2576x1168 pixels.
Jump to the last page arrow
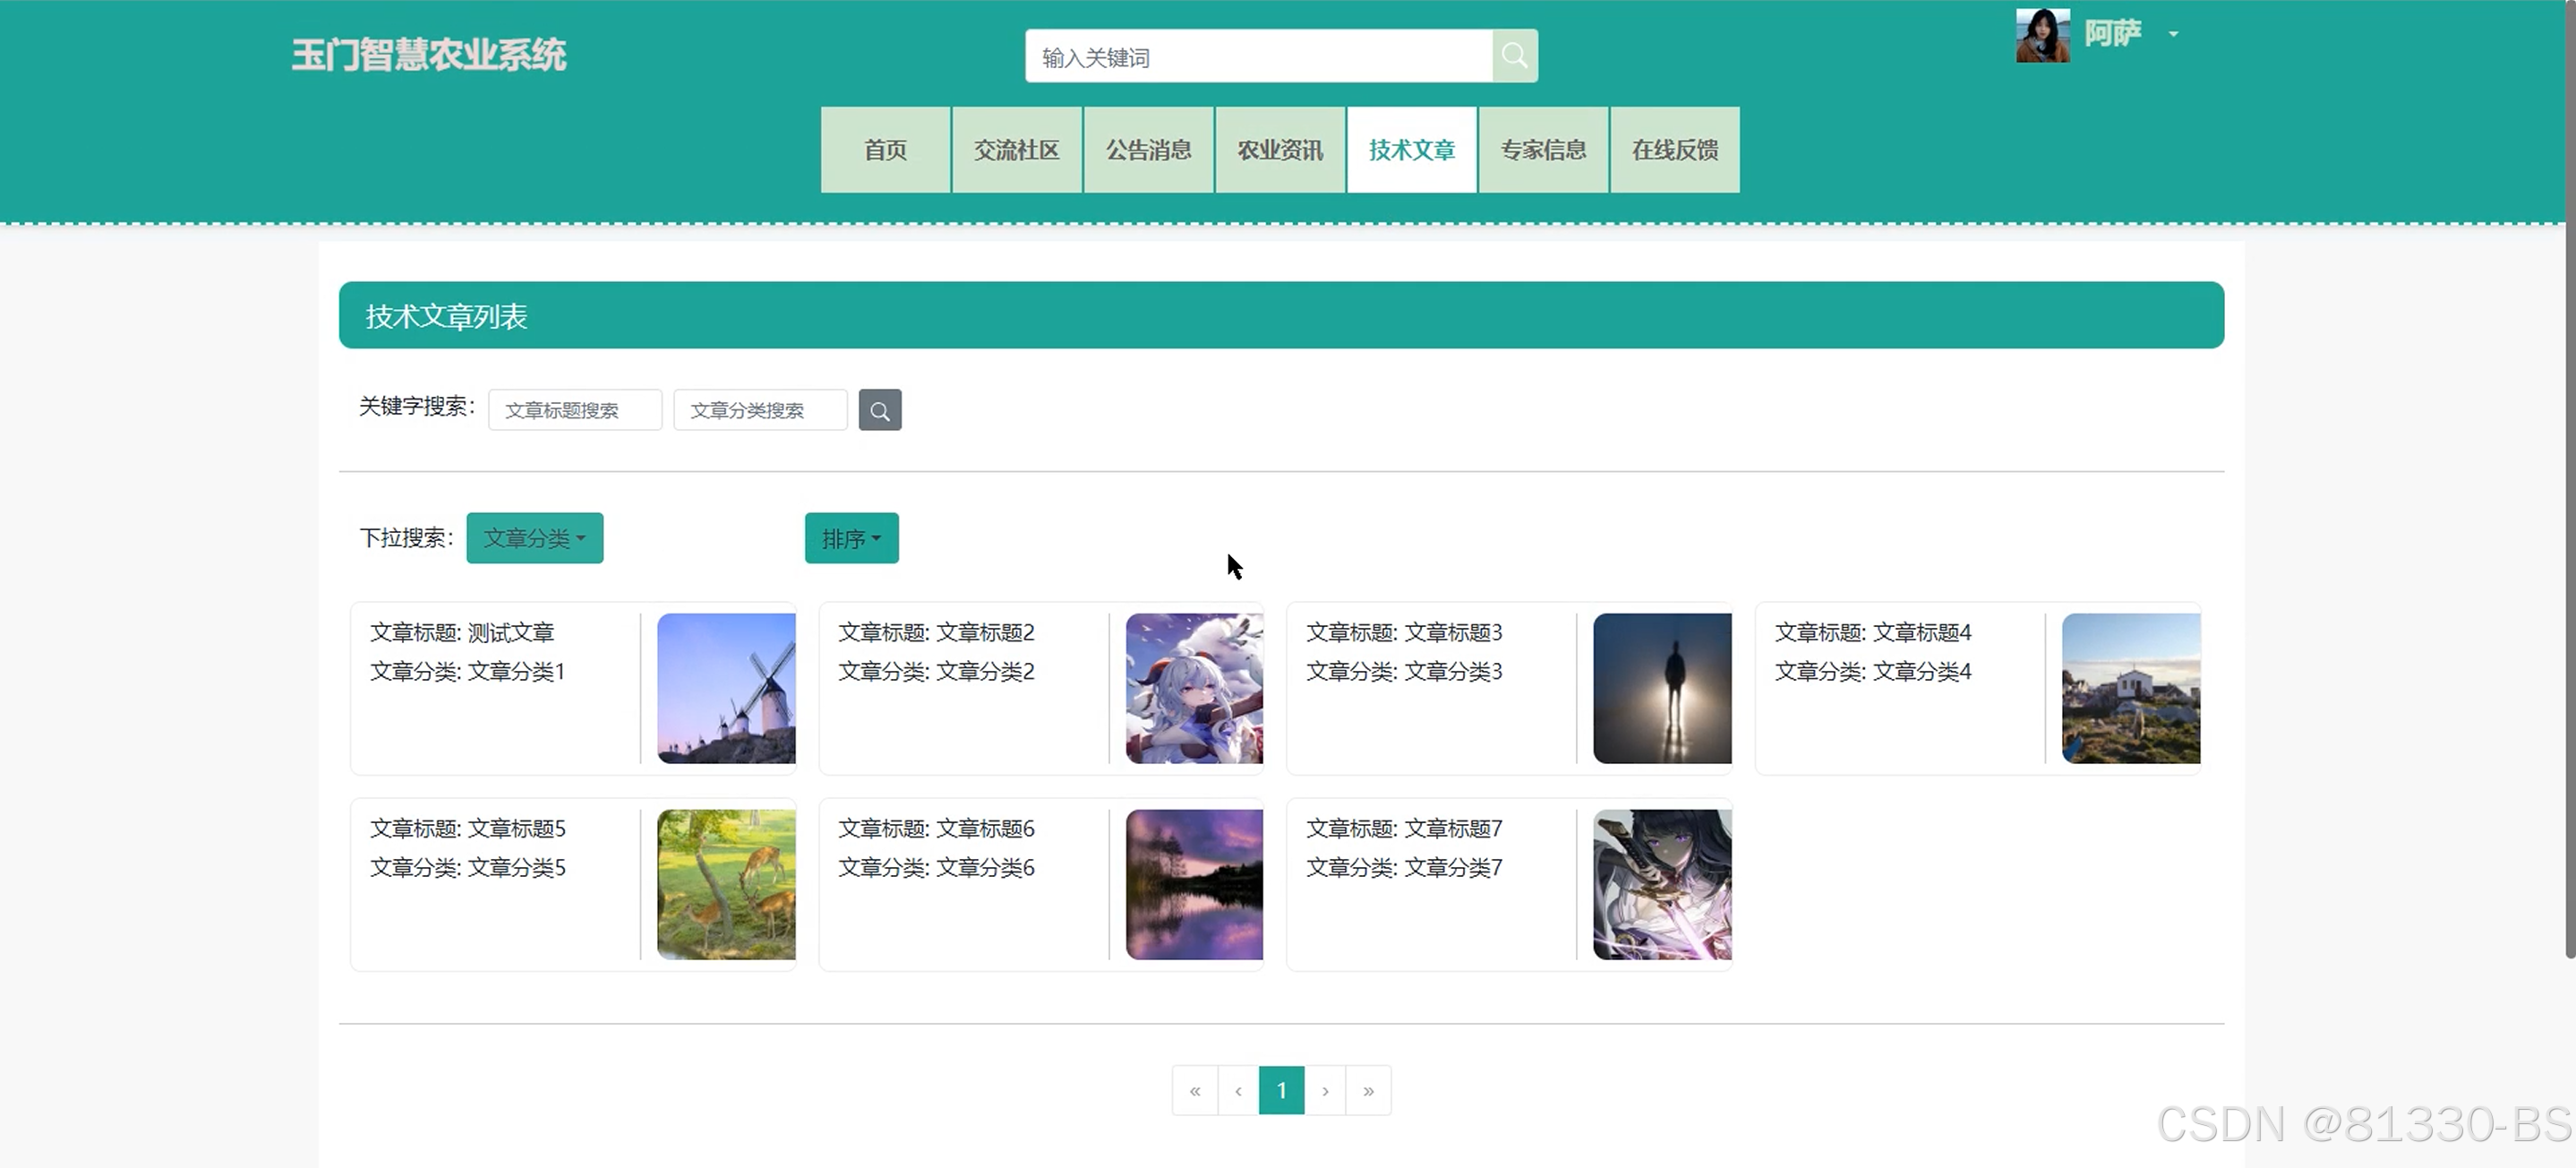(1368, 1090)
